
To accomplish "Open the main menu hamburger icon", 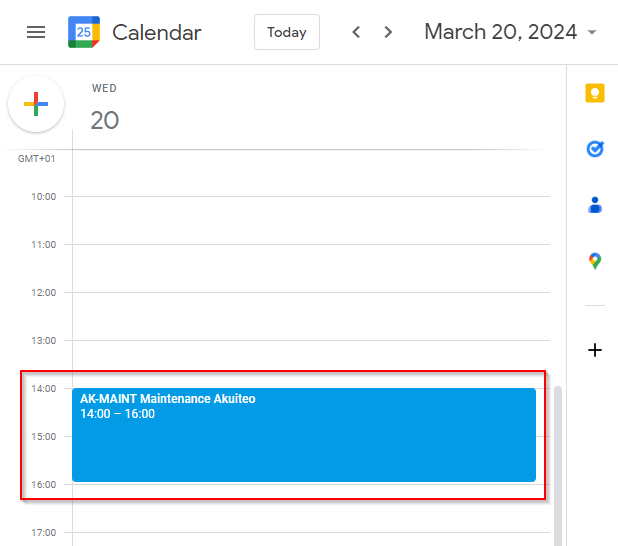I will coord(36,32).
